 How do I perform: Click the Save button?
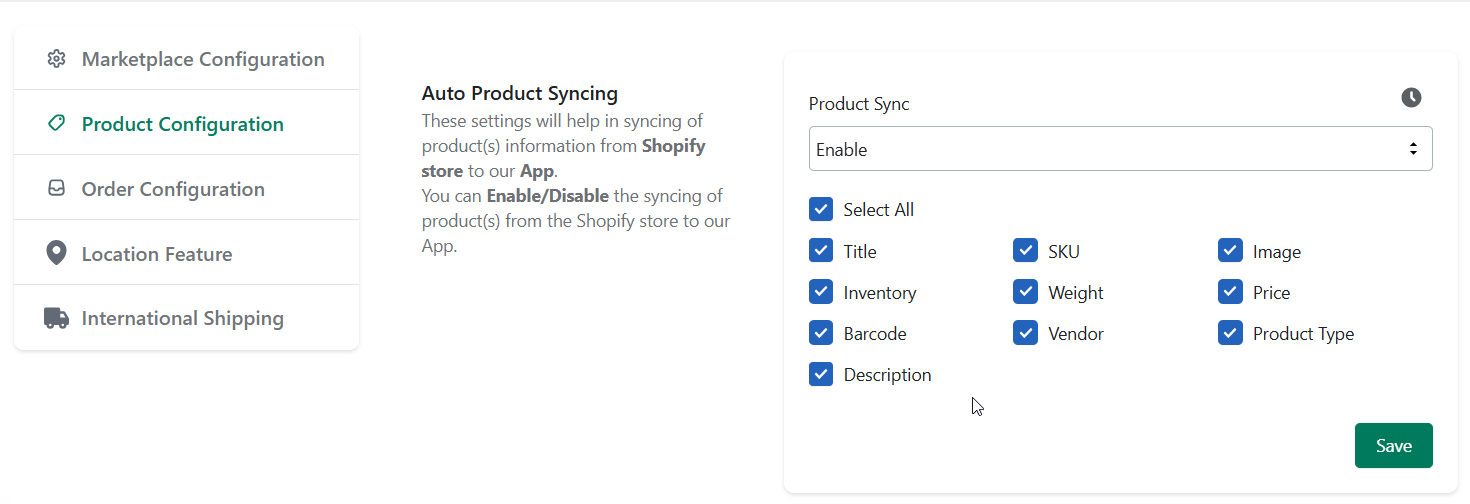tap(1393, 446)
